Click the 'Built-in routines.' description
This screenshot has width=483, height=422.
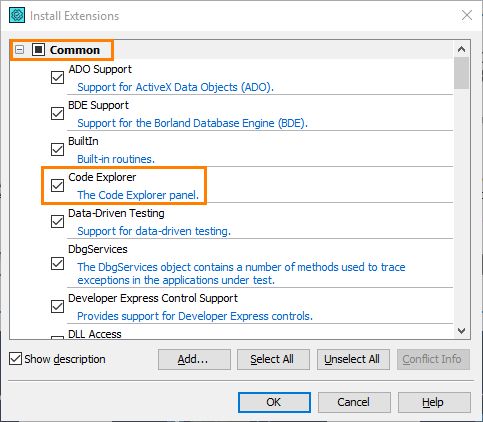tap(116, 159)
